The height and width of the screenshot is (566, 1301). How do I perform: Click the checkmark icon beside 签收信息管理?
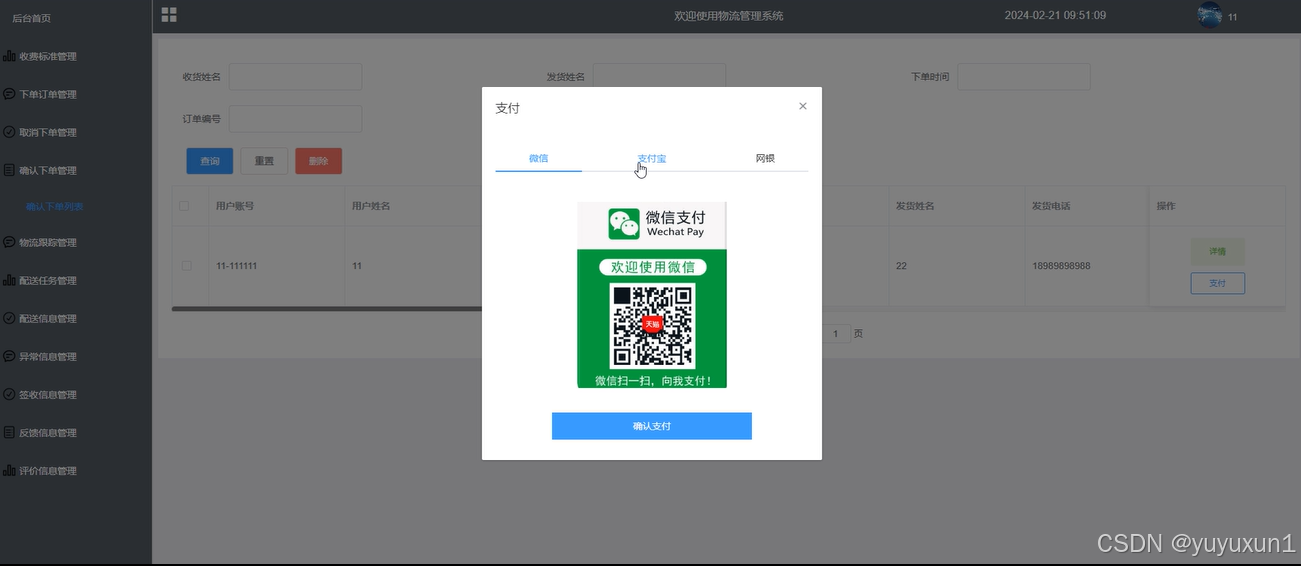[9, 394]
